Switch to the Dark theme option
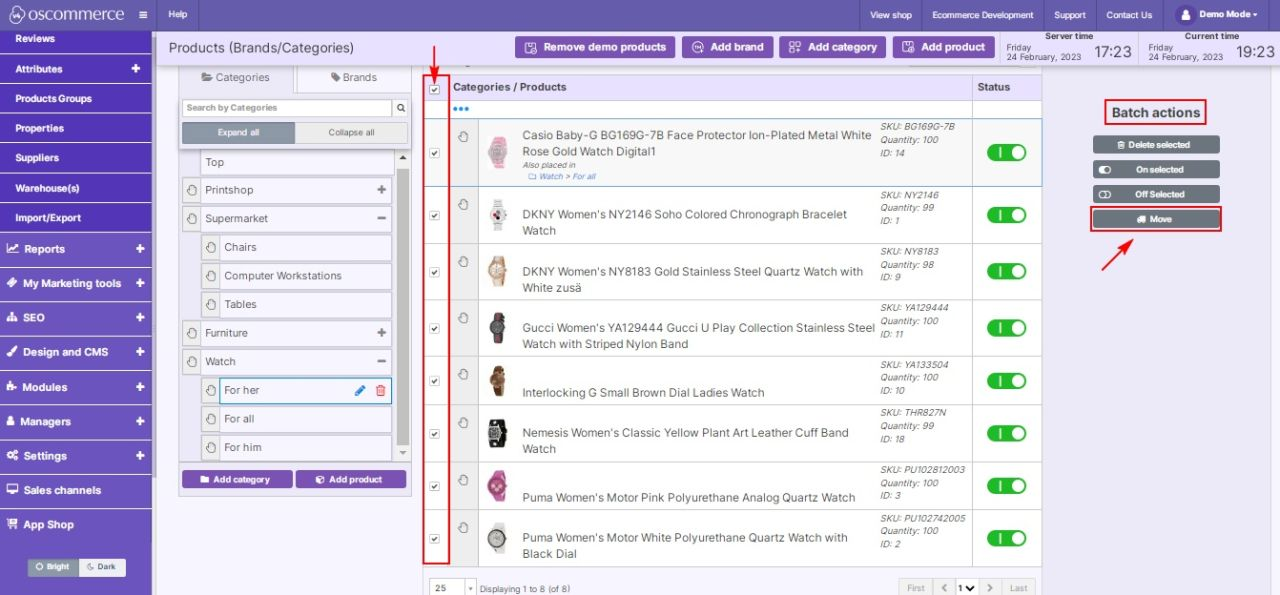Screen dimensions: 1280x595 click(100, 567)
